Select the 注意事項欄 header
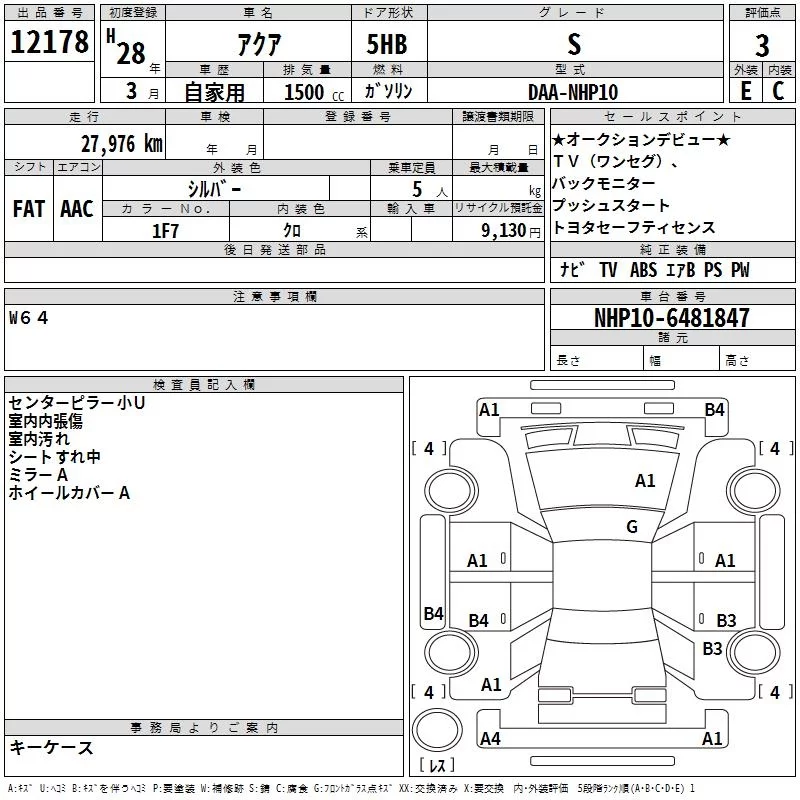 [x=274, y=296]
